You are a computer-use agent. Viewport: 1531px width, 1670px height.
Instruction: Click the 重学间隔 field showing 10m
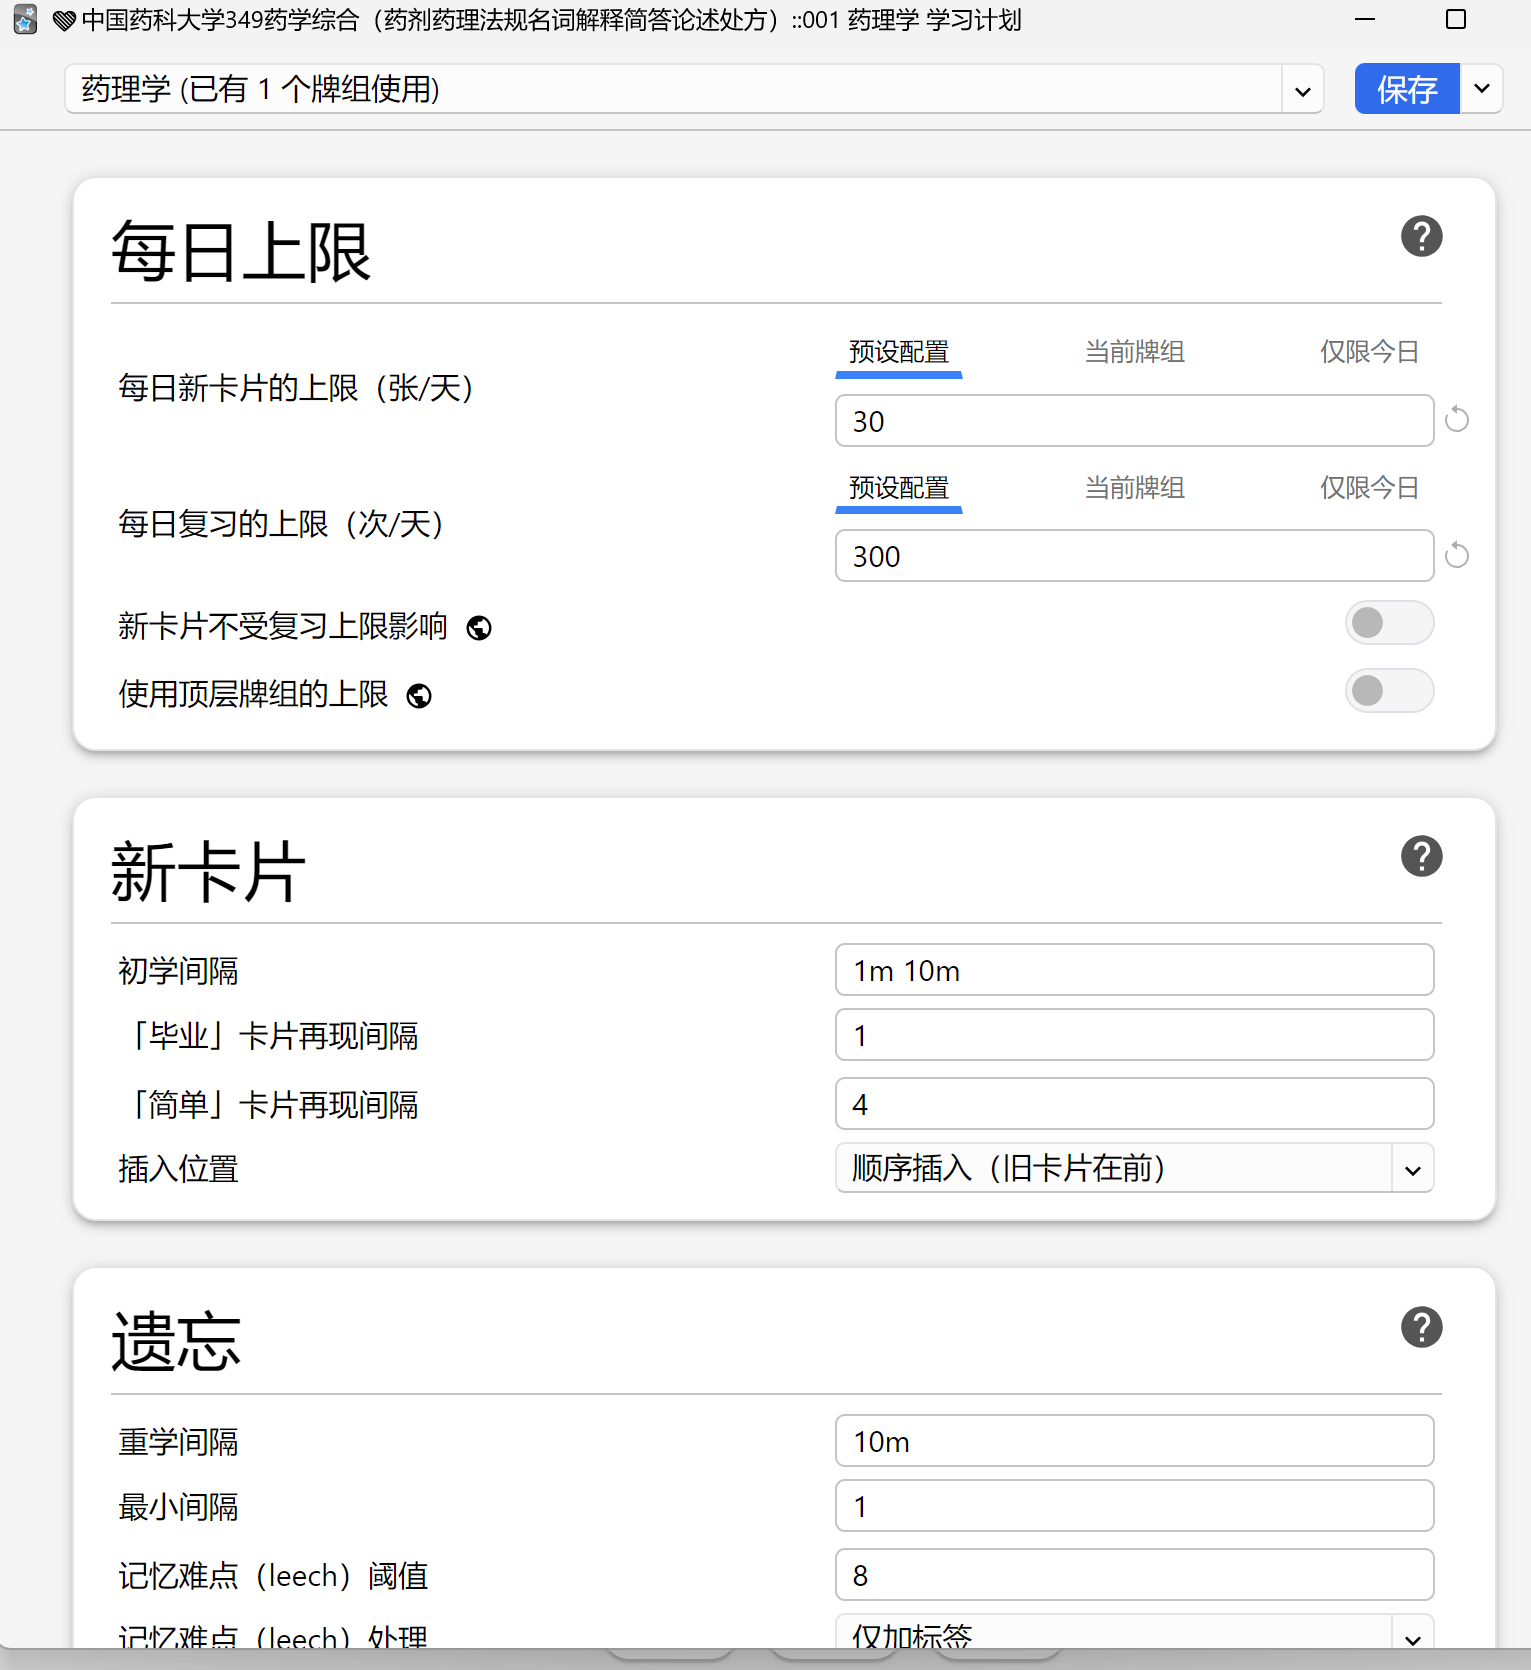(x=1134, y=1441)
